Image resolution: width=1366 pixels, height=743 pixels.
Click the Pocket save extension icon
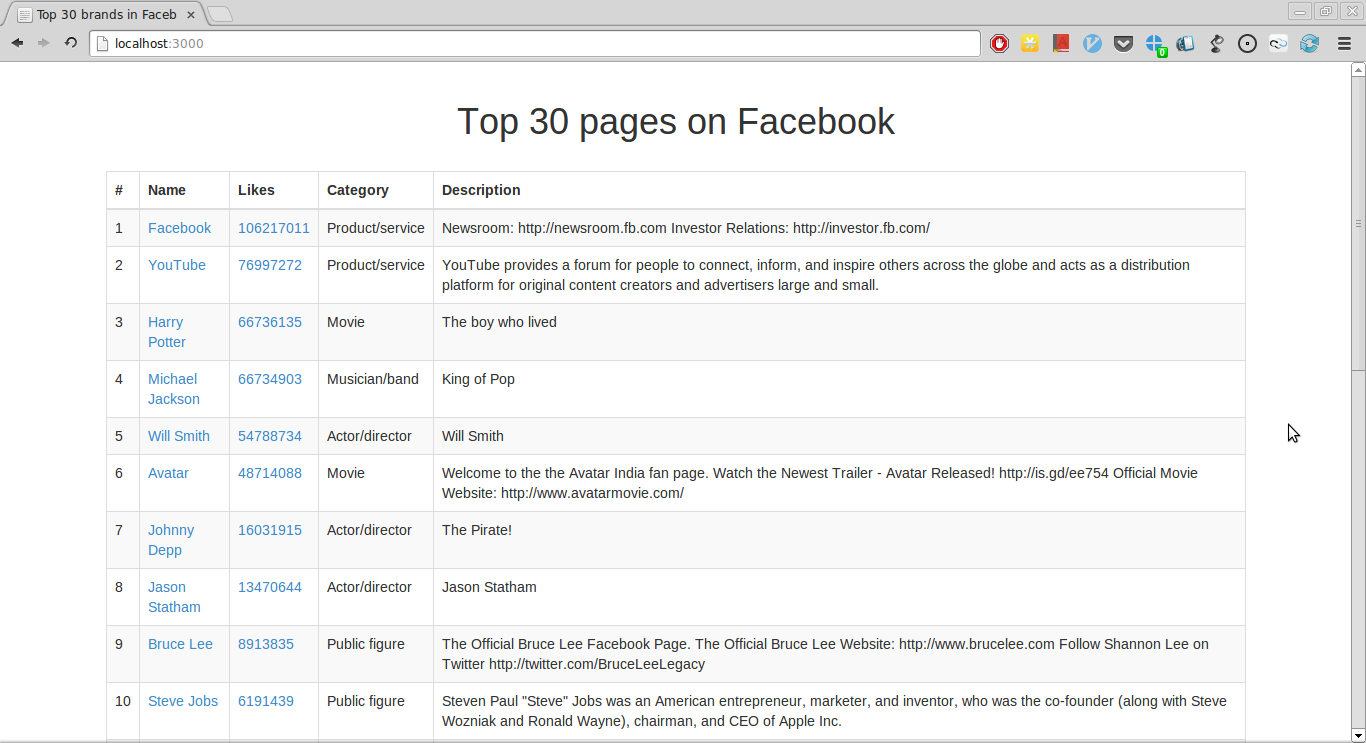pos(1123,43)
